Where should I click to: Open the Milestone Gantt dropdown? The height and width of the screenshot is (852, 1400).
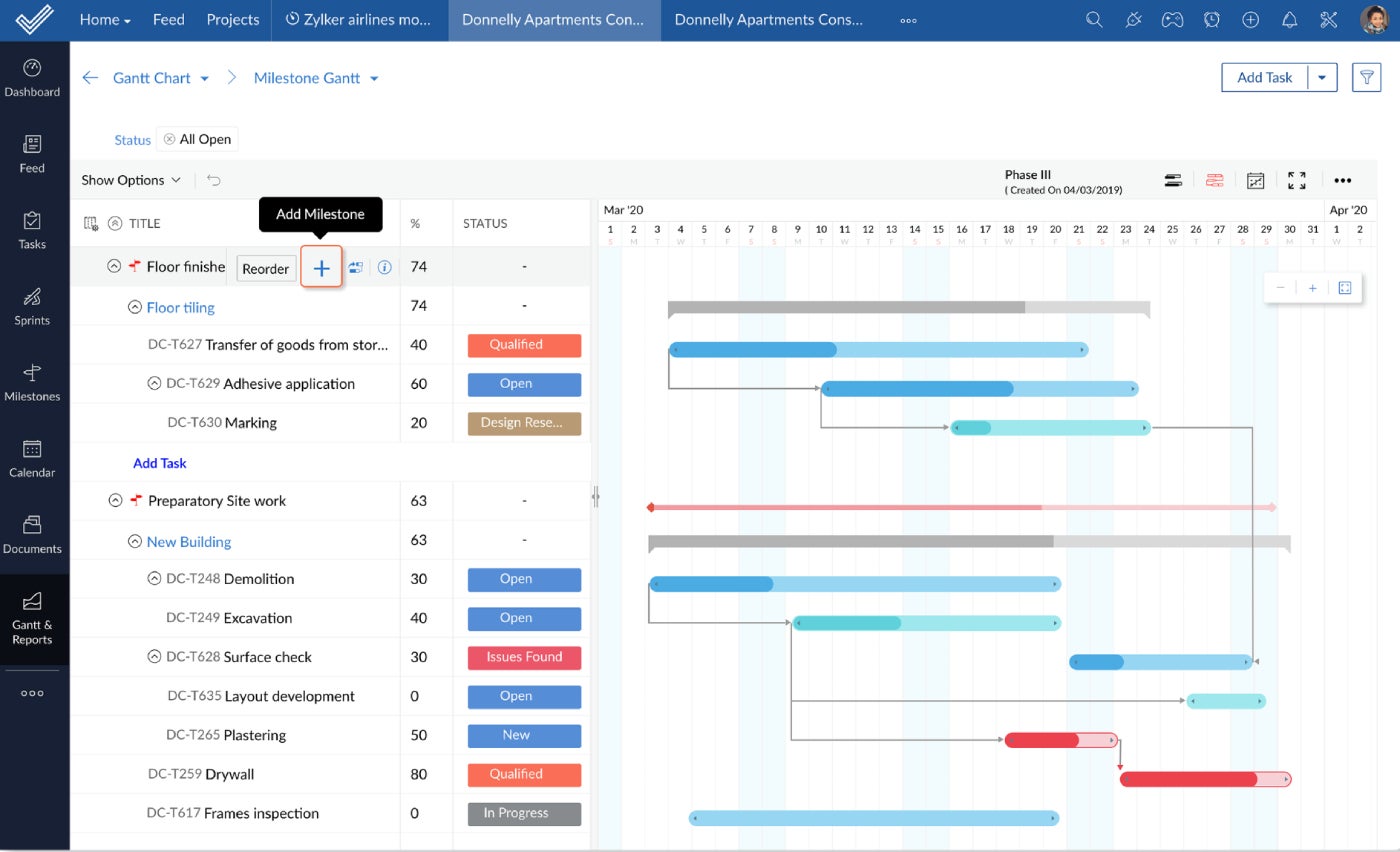point(374,79)
